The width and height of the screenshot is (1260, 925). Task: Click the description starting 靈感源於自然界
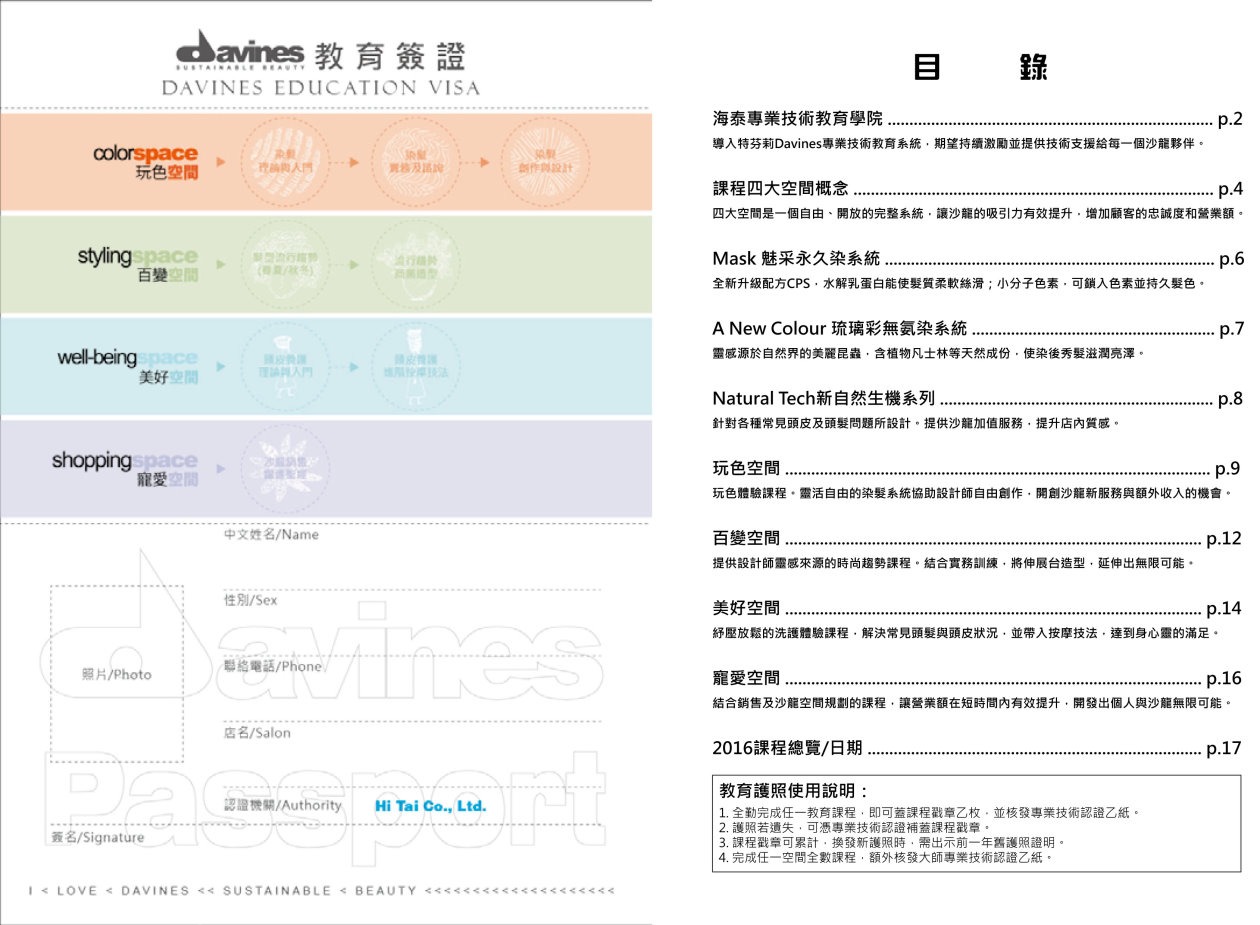[928, 353]
